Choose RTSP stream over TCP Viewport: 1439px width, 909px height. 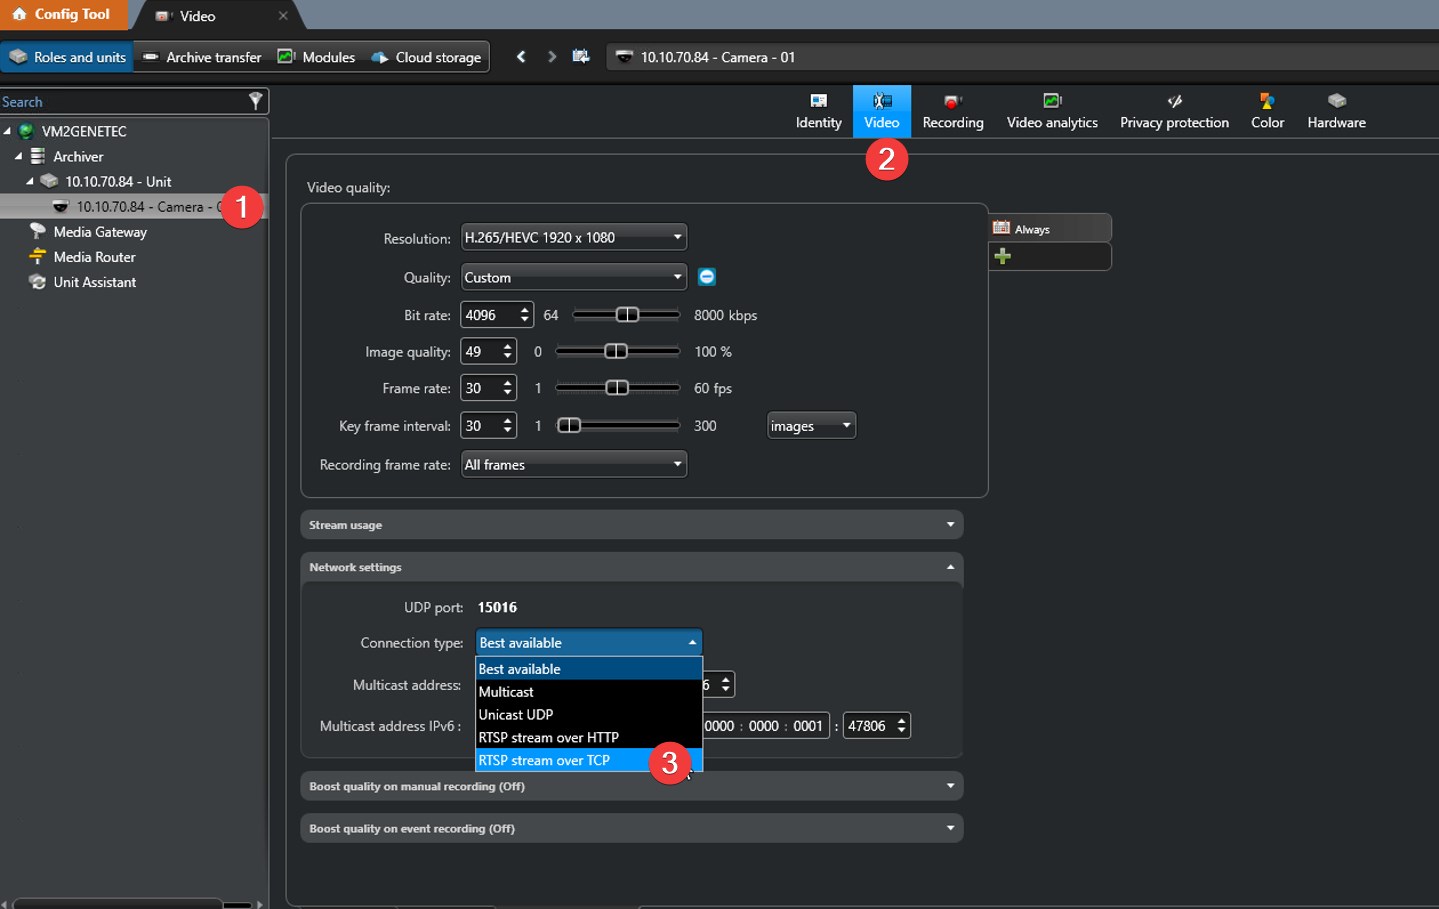click(589, 760)
